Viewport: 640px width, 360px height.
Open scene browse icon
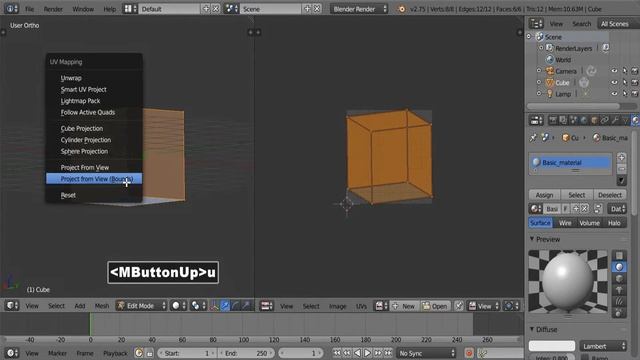tap(231, 9)
